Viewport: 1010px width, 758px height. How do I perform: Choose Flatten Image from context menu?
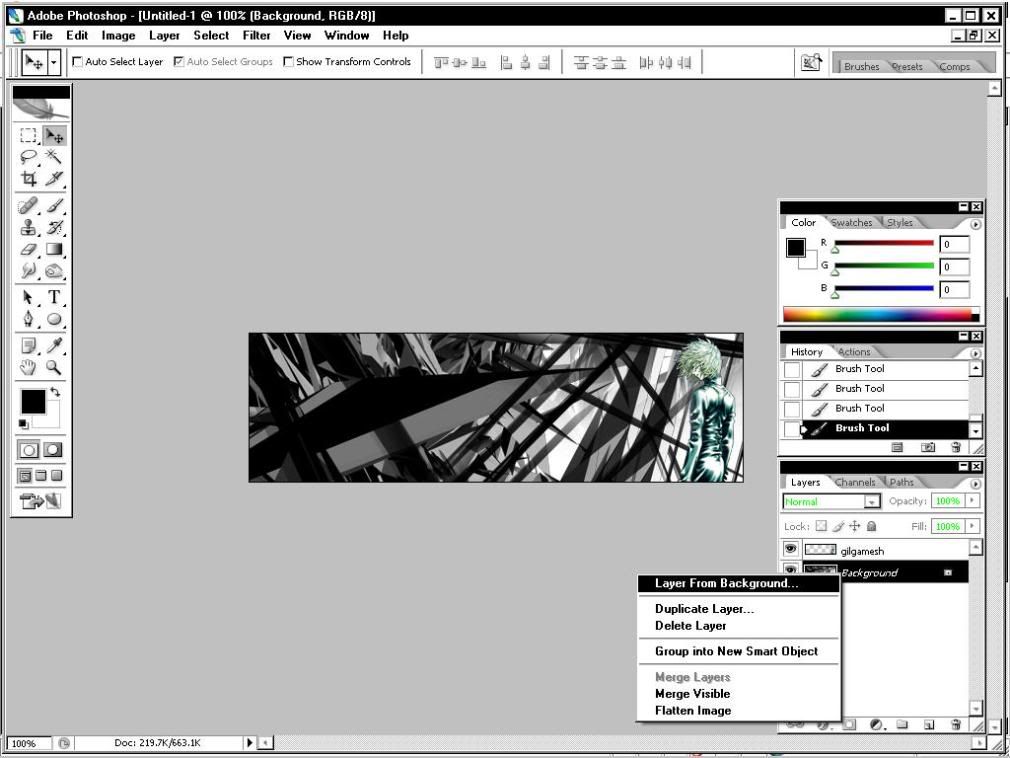click(739, 710)
